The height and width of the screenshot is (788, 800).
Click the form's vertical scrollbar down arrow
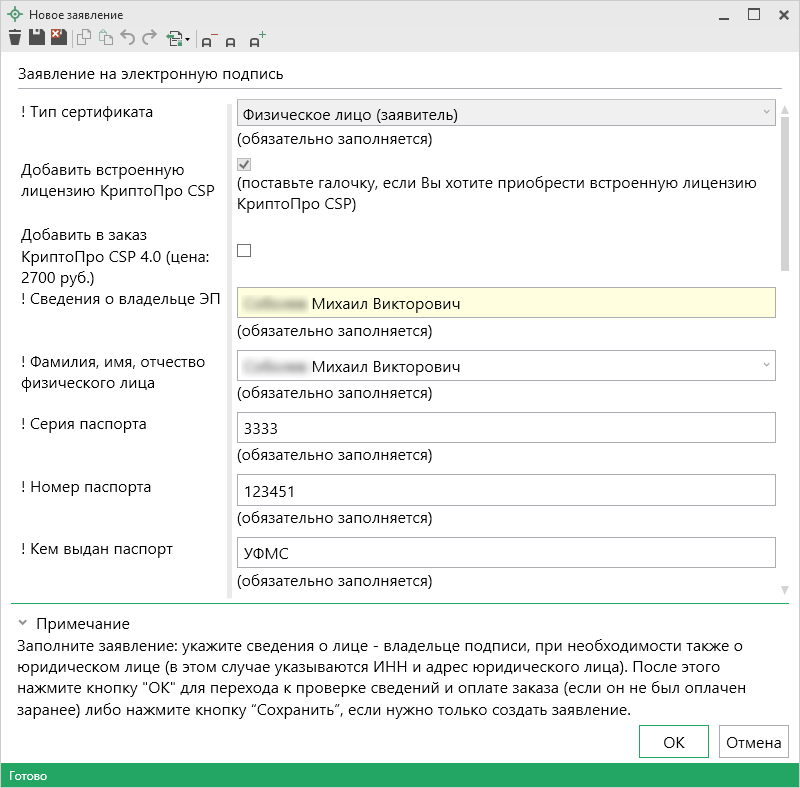pyautogui.click(x=785, y=590)
